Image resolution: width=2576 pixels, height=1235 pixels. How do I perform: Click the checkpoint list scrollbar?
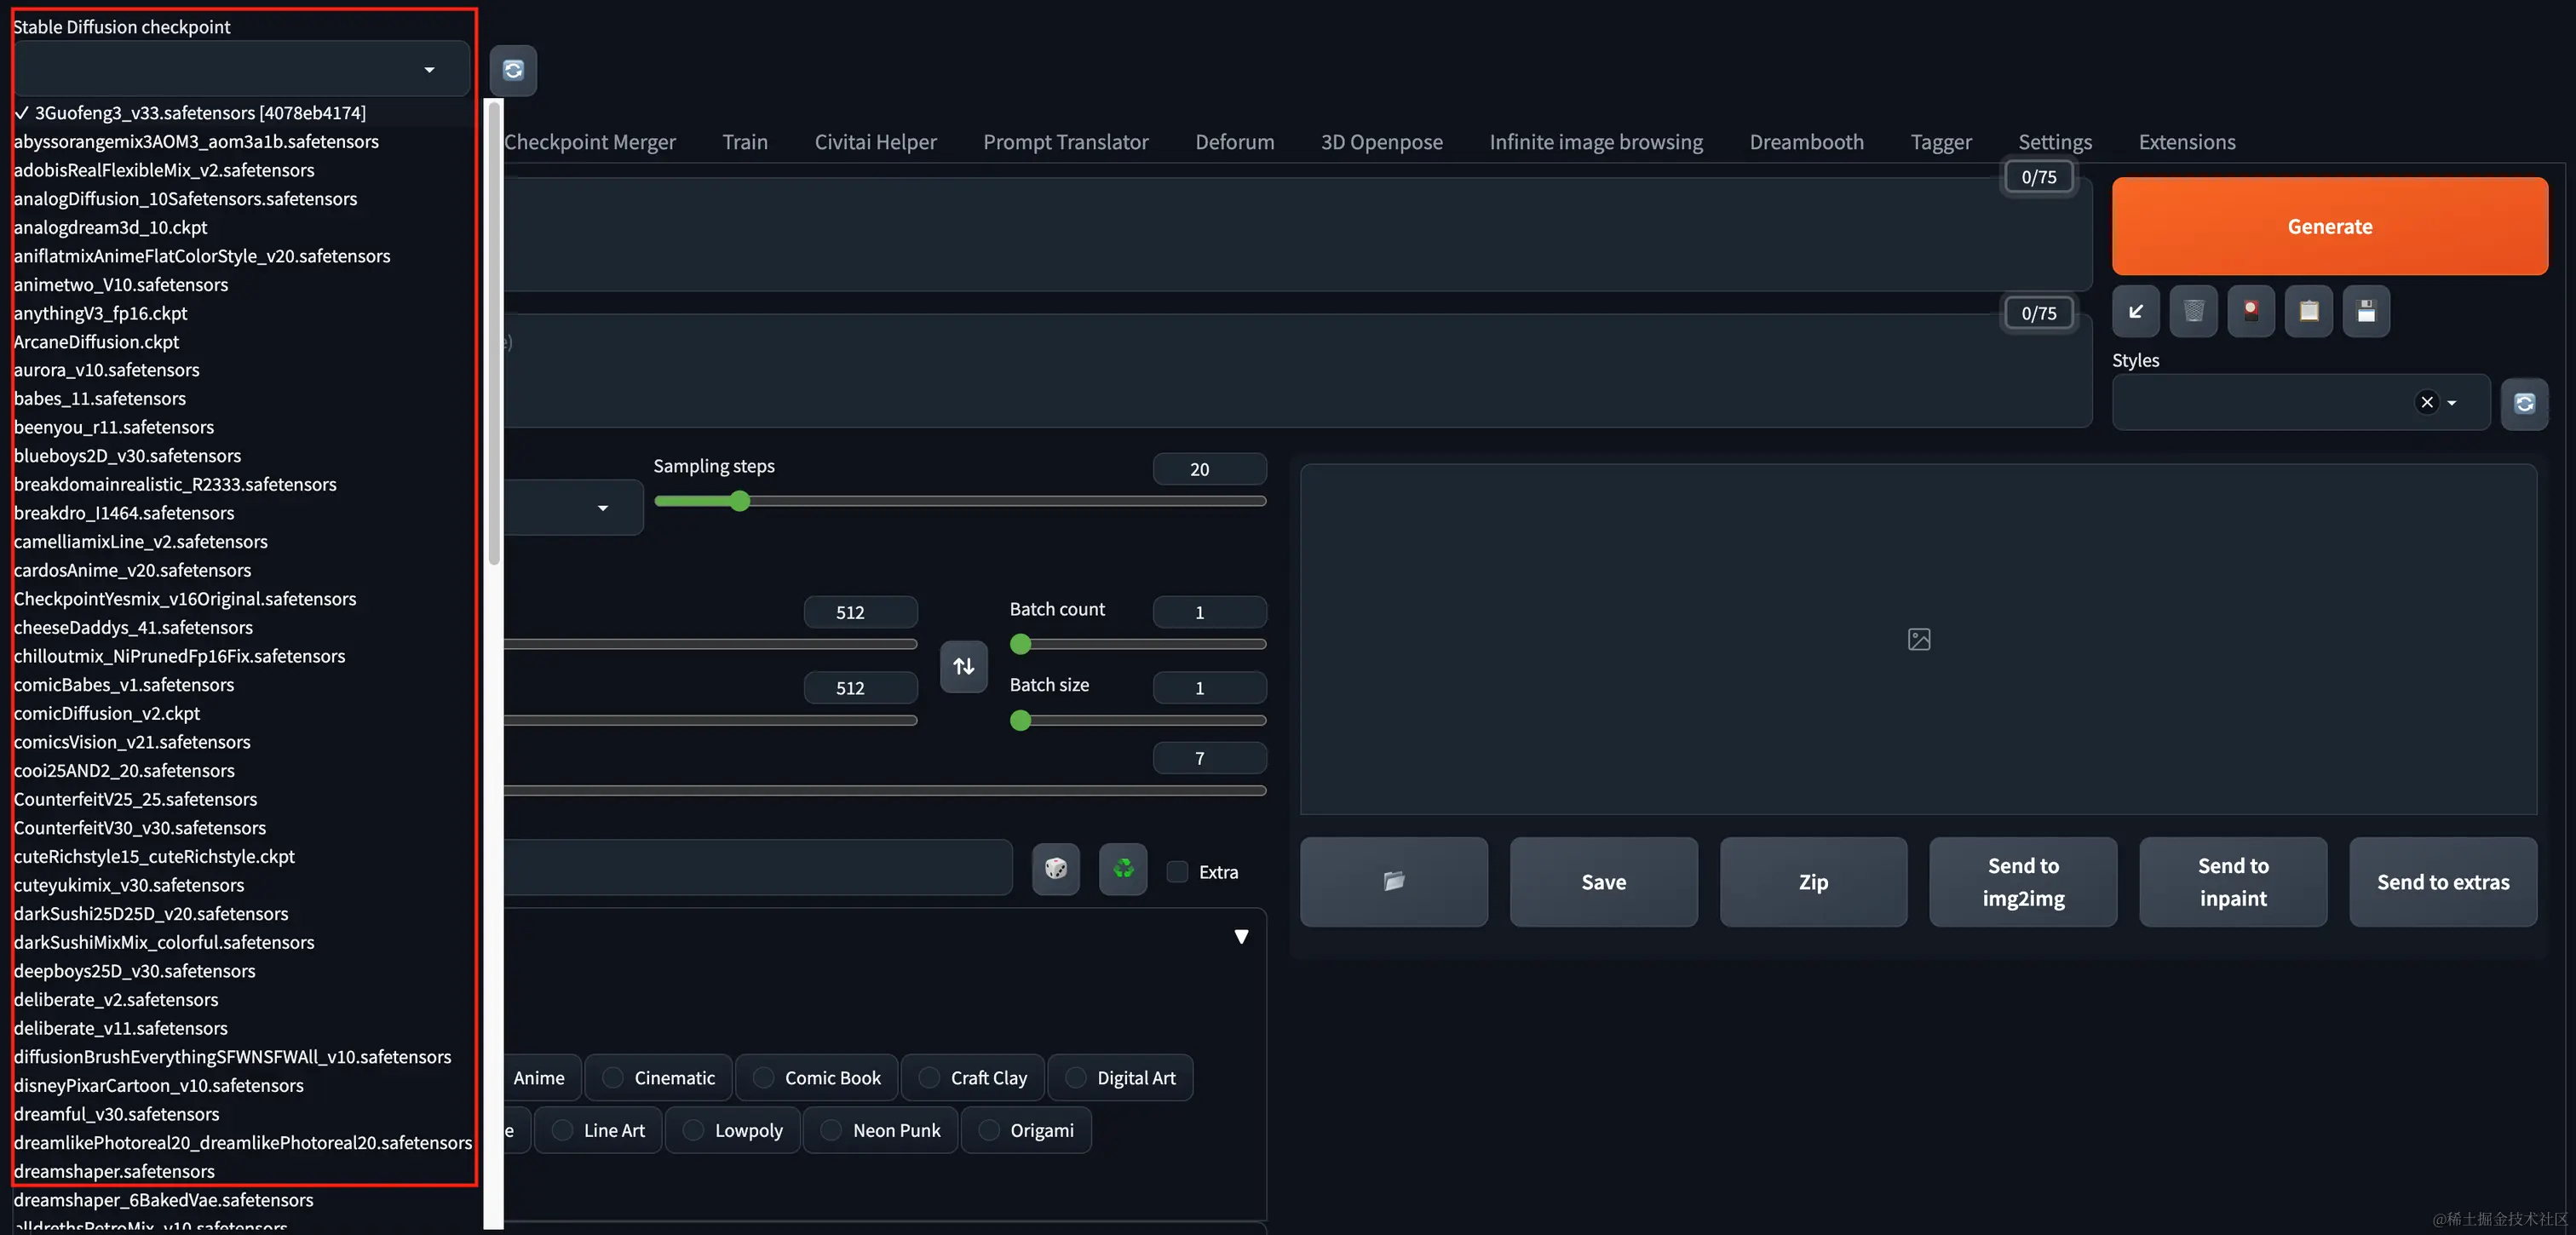[x=493, y=333]
